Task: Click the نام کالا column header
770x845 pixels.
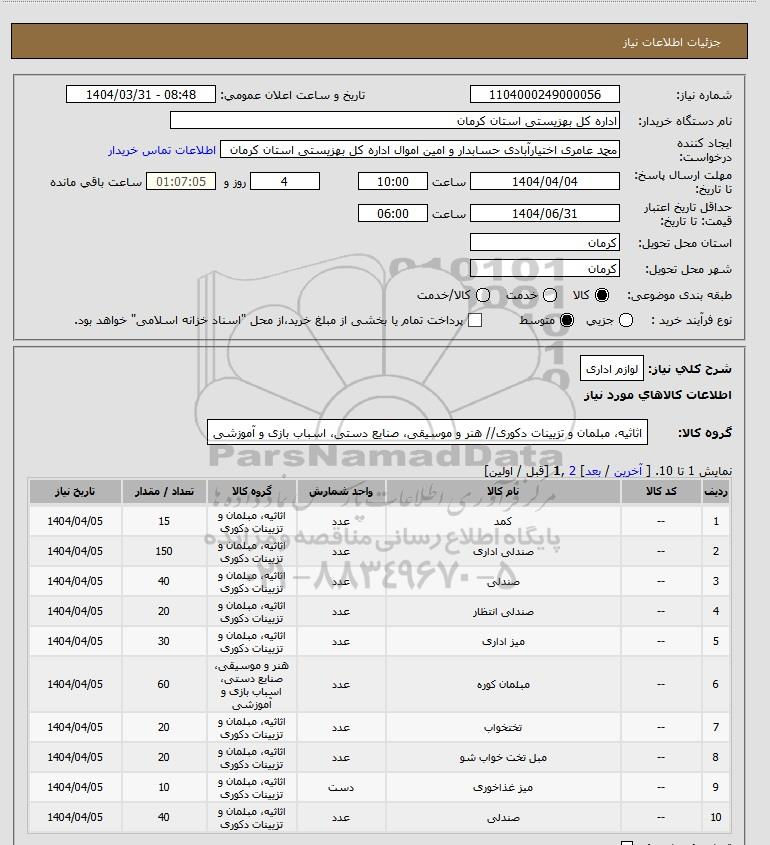Action: coord(503,491)
